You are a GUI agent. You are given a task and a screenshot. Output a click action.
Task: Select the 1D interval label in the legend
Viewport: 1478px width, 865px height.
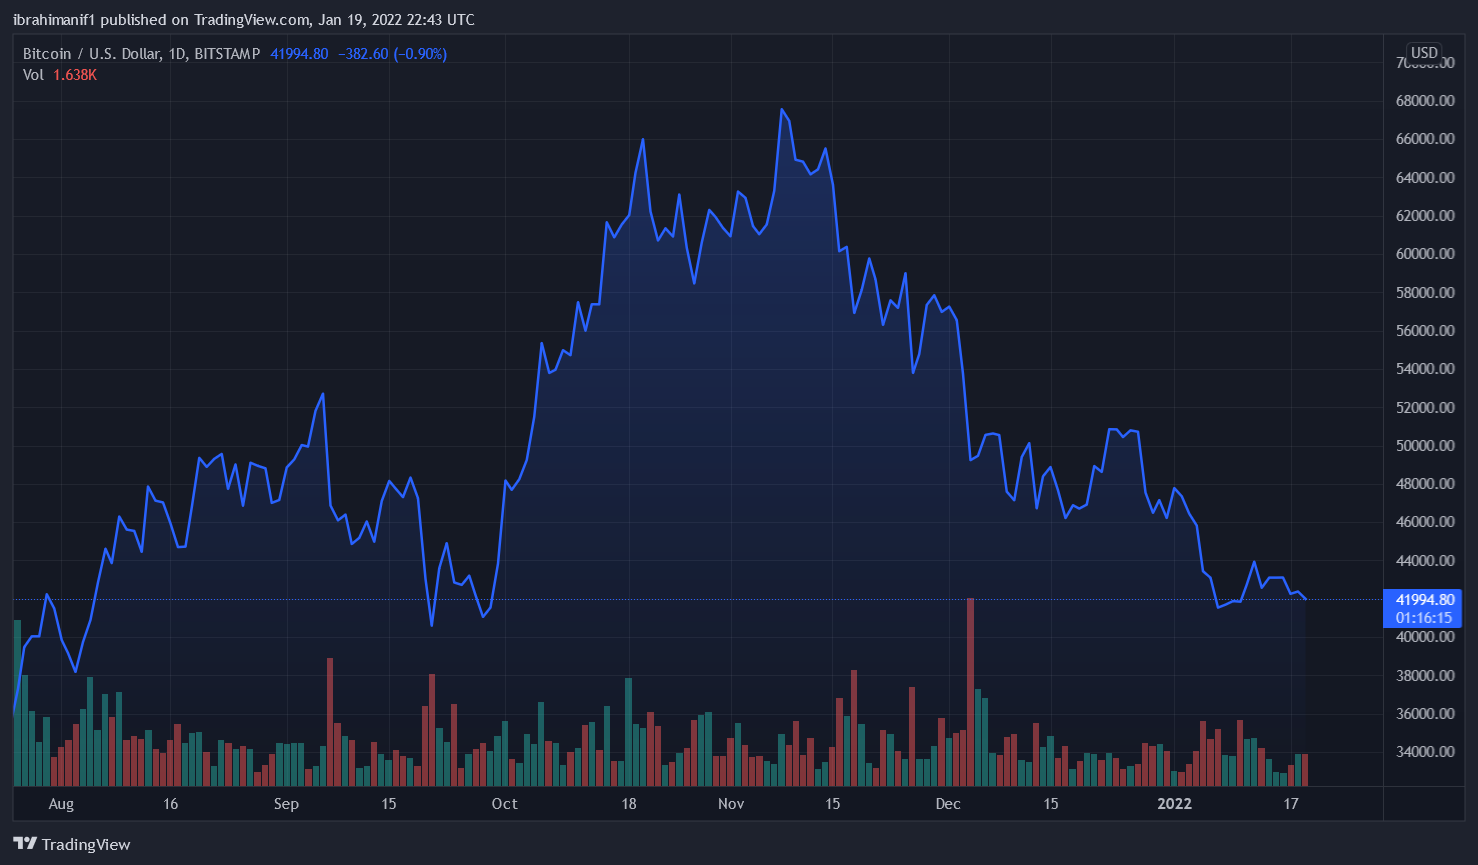point(177,54)
